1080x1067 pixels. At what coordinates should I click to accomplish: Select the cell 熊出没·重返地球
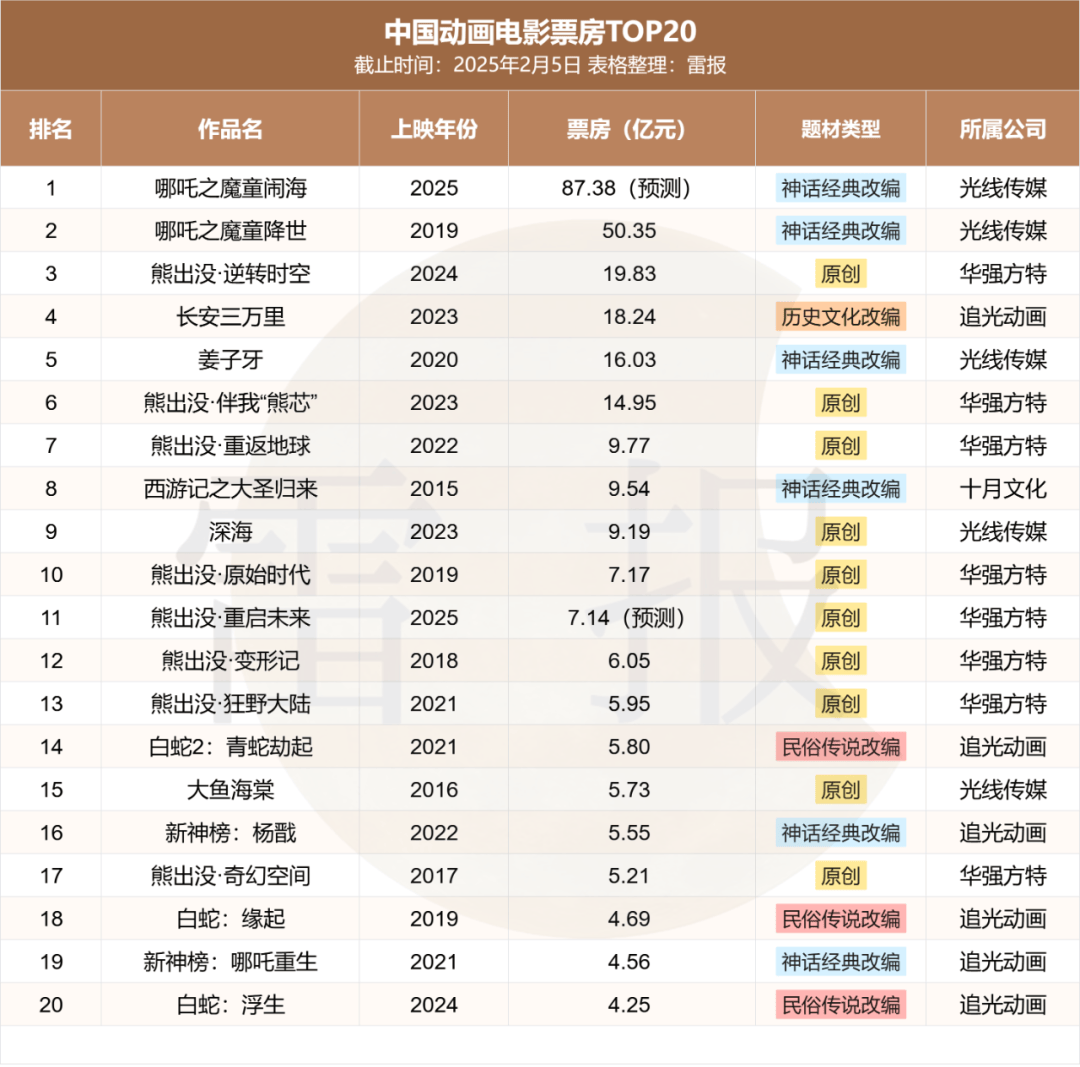(230, 446)
